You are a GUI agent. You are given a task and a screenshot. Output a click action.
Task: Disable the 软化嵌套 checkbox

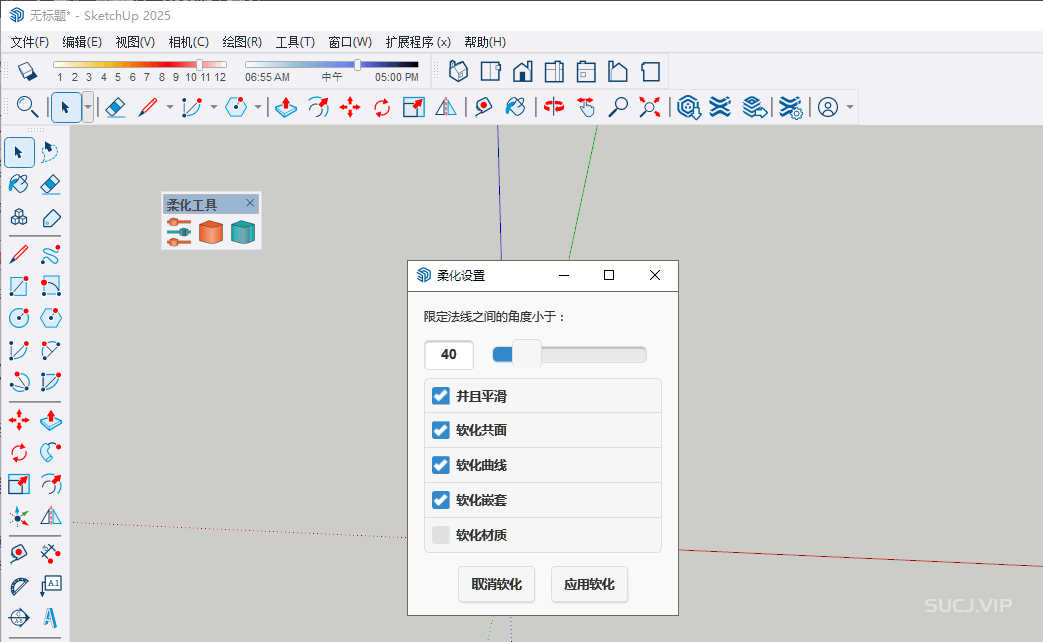coord(440,500)
